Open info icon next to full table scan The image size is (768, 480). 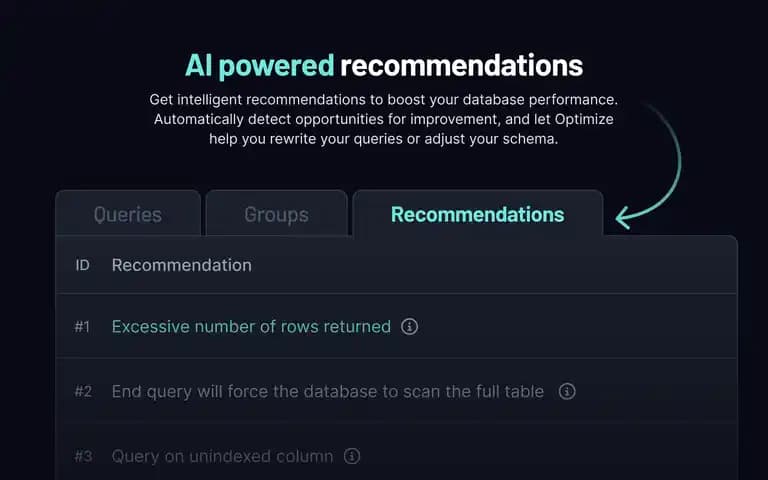coord(567,391)
